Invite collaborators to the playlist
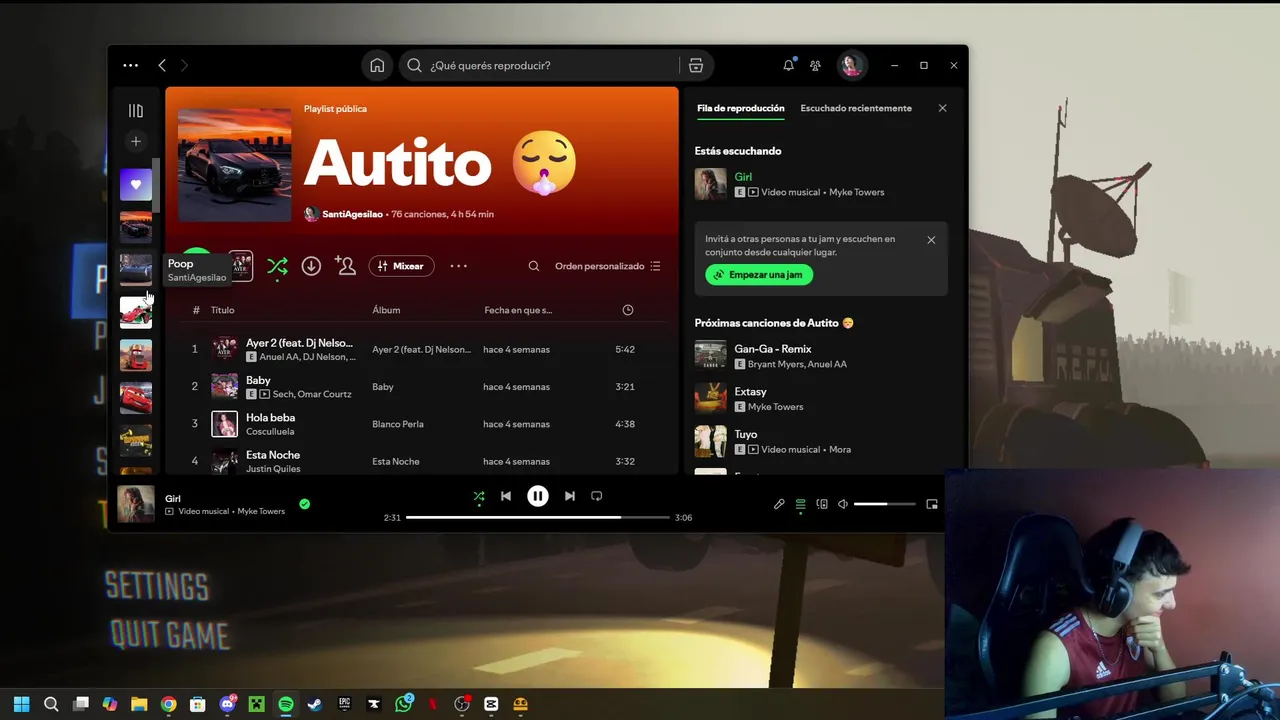The image size is (1280, 720). click(345, 266)
